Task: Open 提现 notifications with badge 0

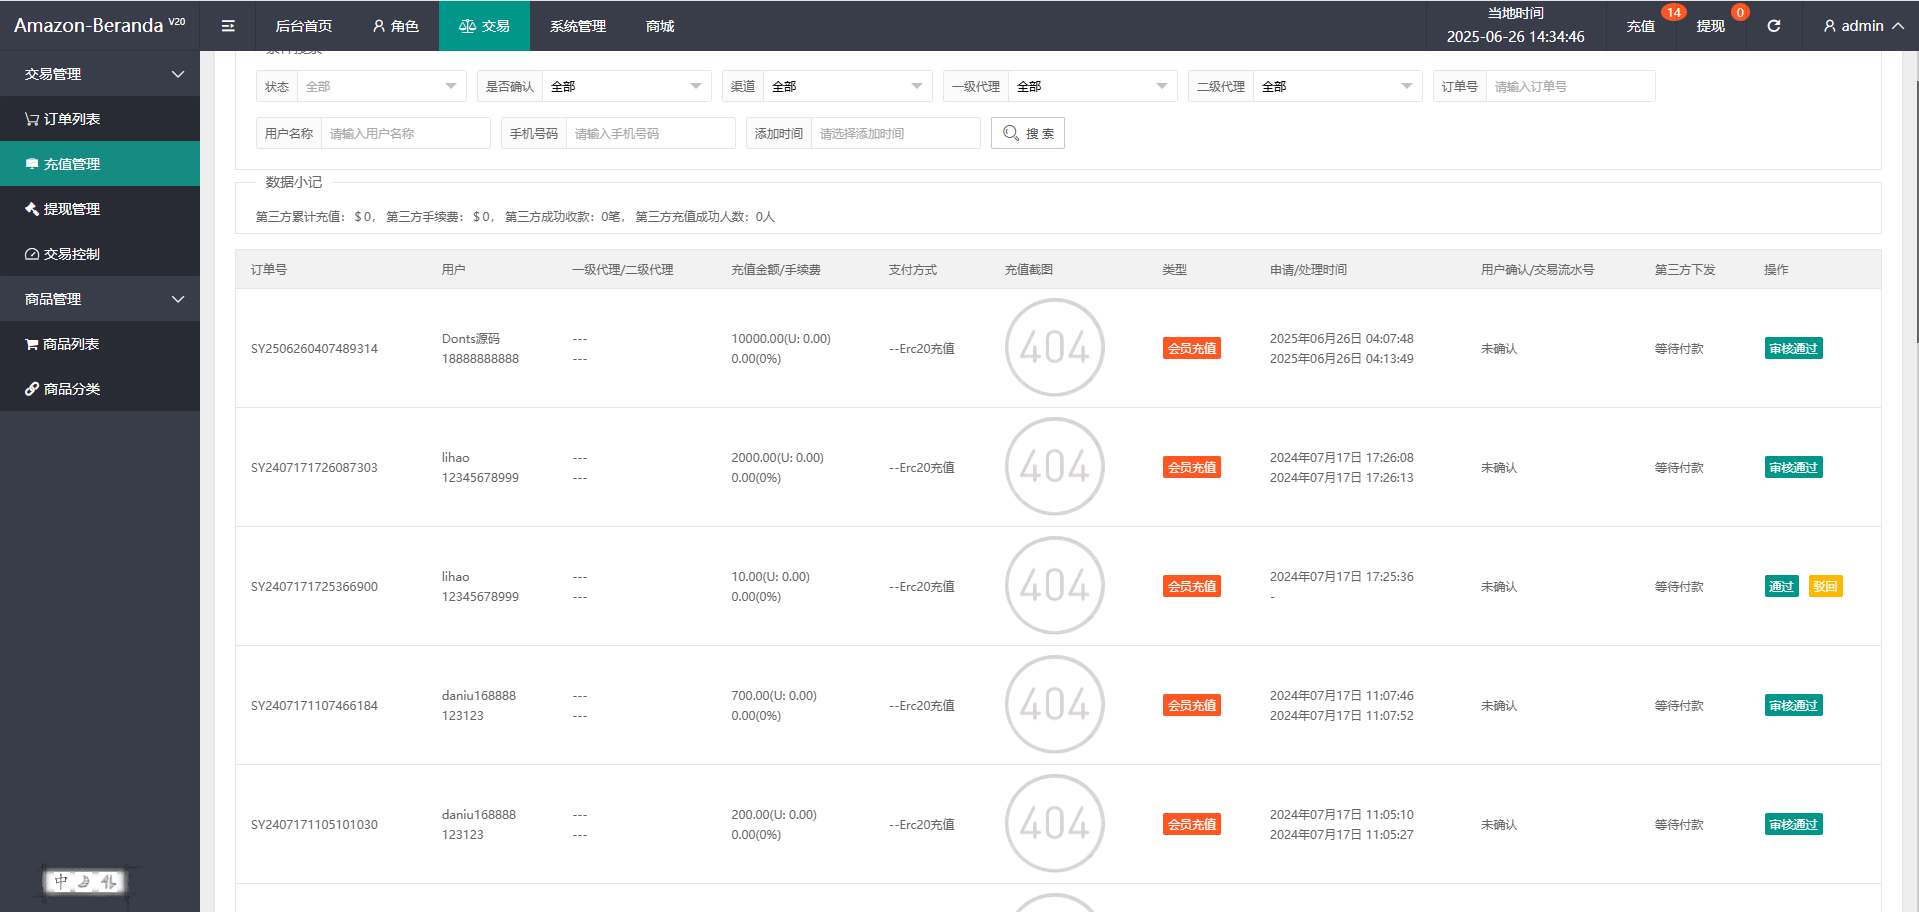Action: [1711, 26]
